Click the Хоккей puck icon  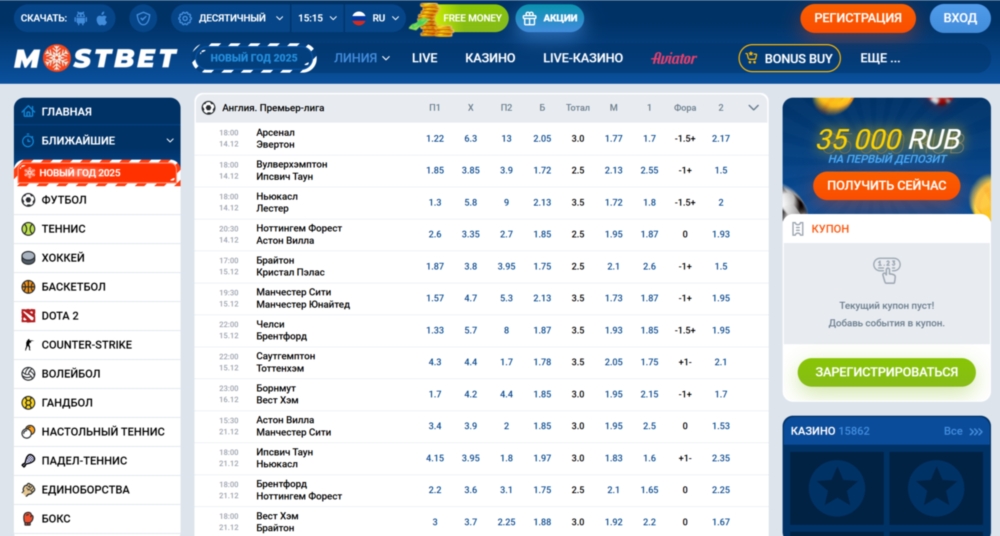click(x=28, y=258)
